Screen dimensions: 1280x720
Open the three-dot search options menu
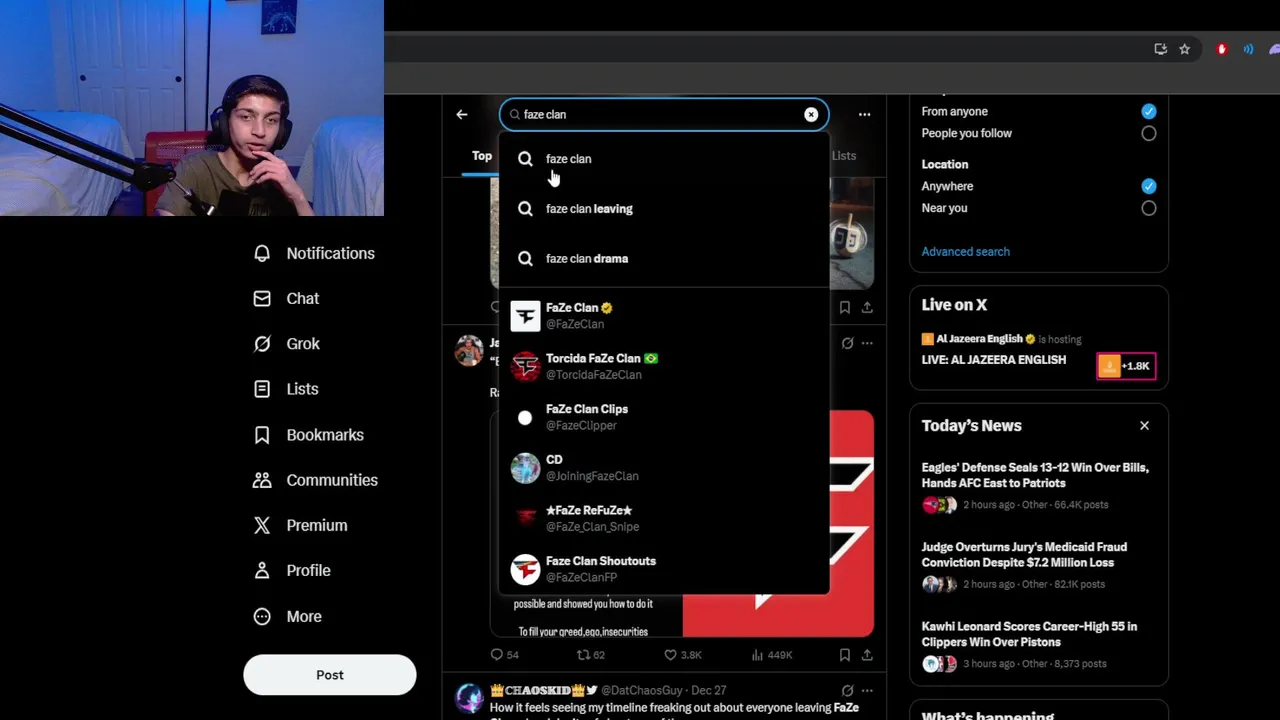click(864, 114)
